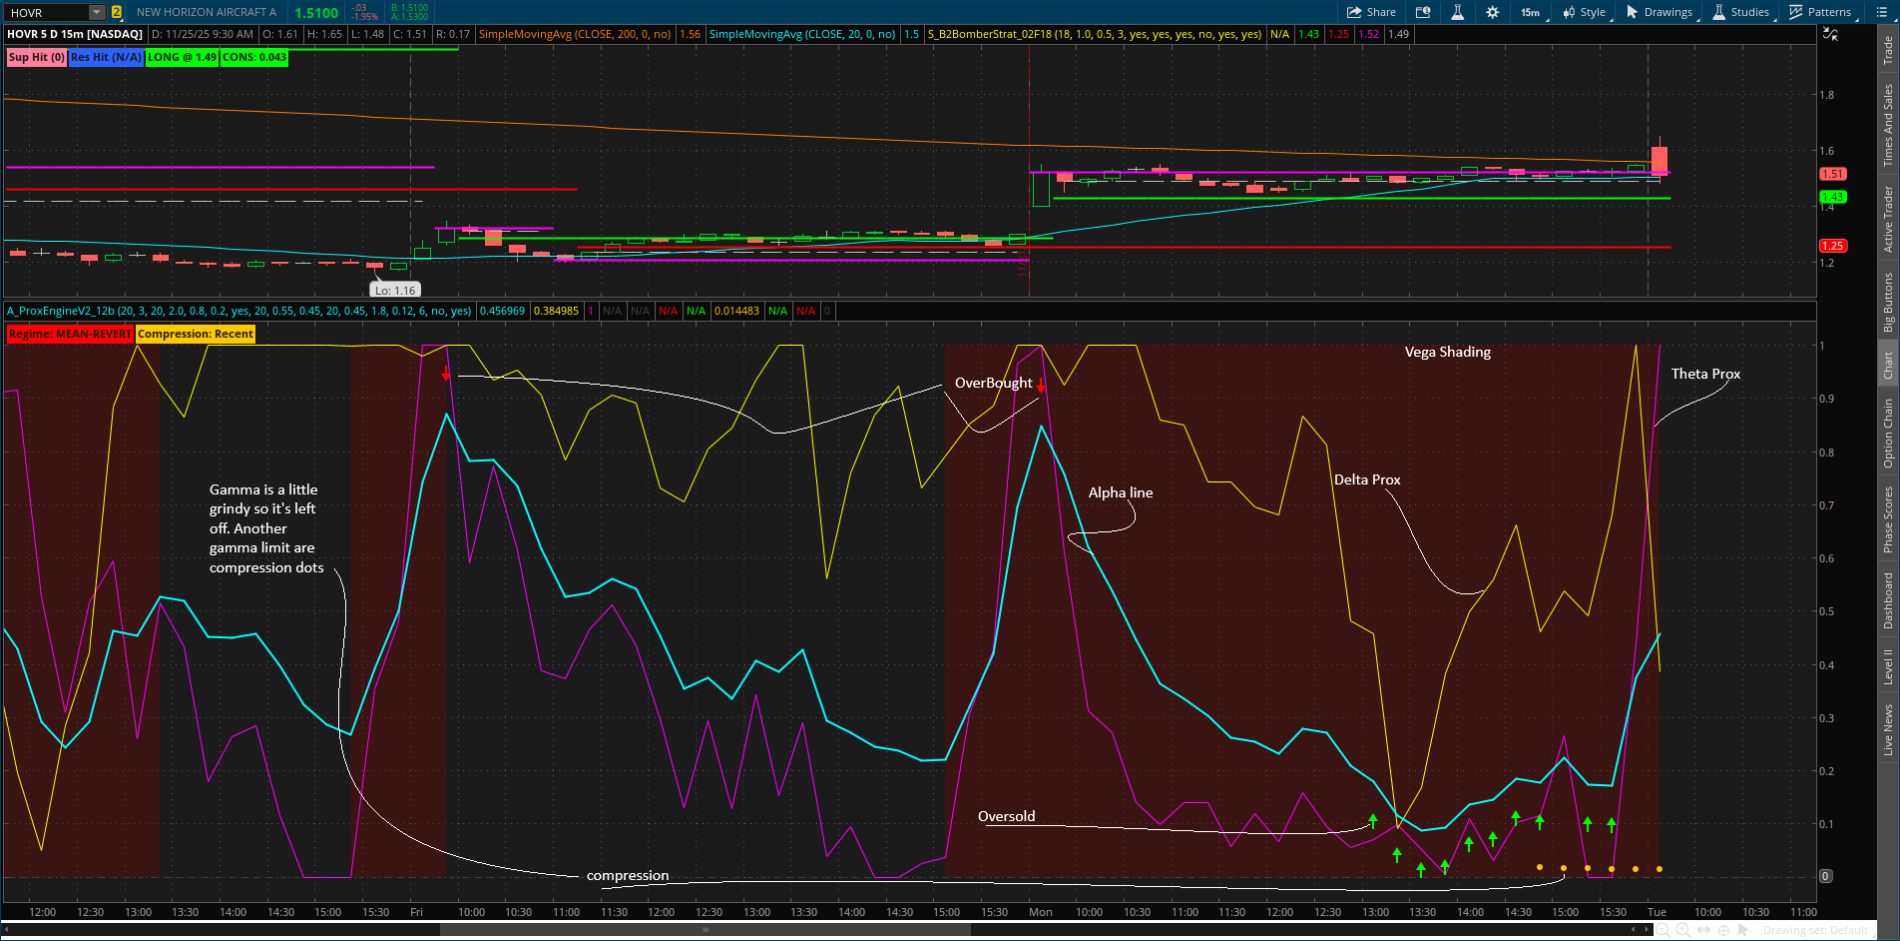Toggle the Sup Hit (0) label
Screen dimensions: 1900x941
(x=36, y=57)
